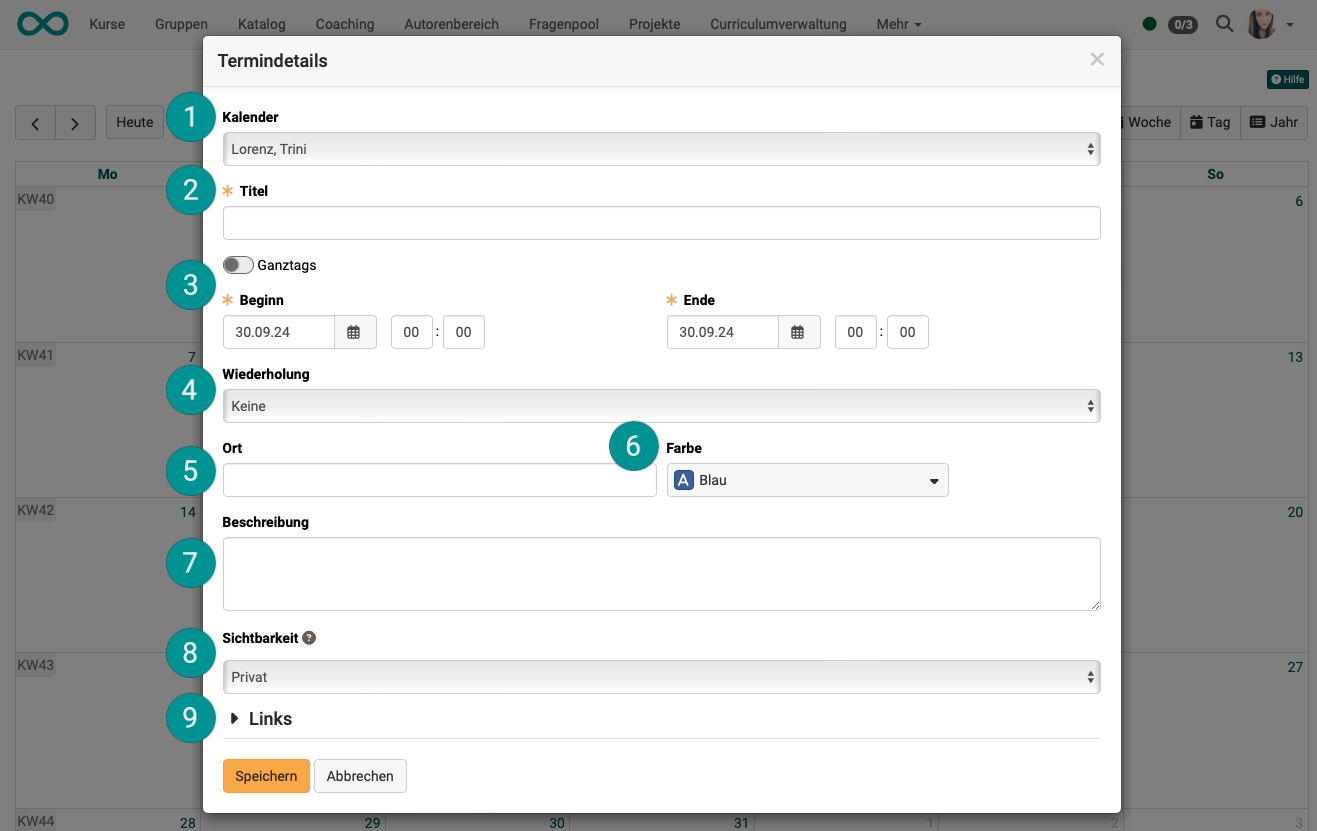Click the Sichtbarkeit help question mark icon
The image size is (1317, 831).
(309, 638)
